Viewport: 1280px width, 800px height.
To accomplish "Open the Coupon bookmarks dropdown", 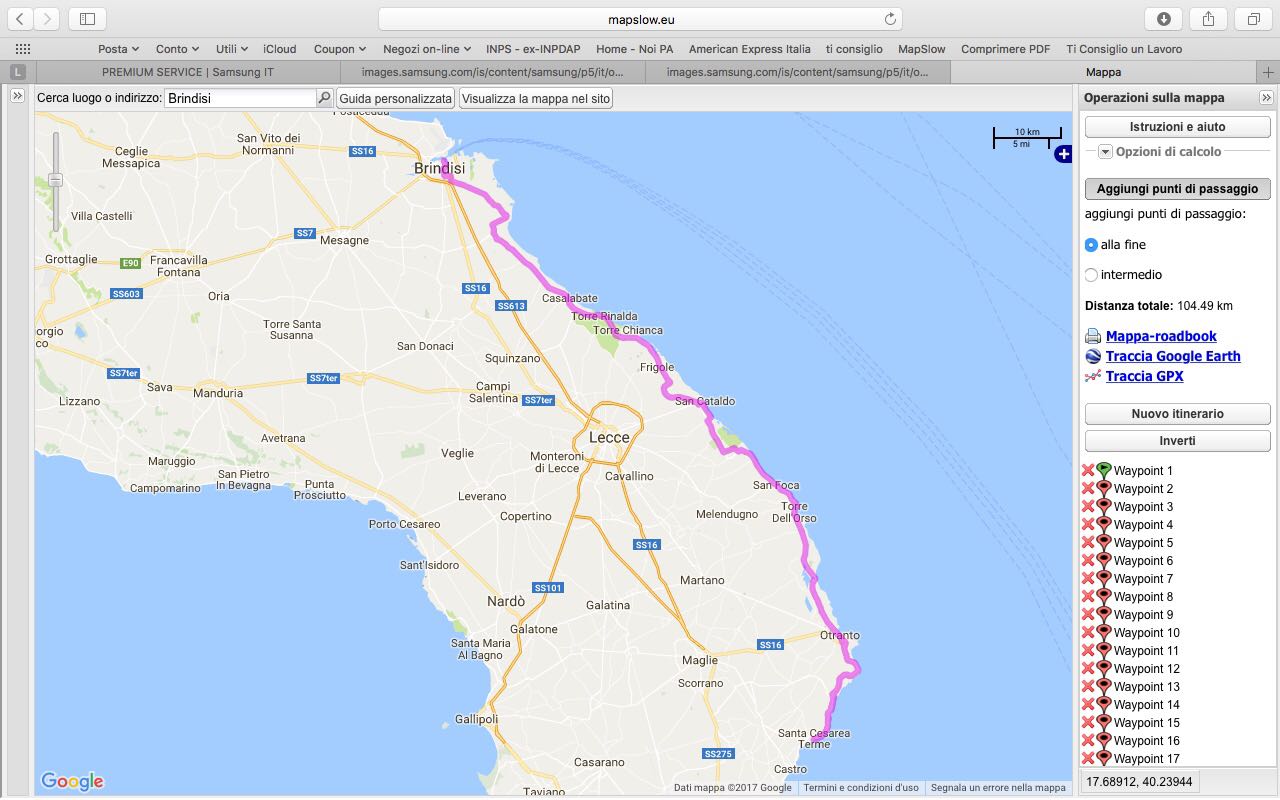I will coord(340,49).
